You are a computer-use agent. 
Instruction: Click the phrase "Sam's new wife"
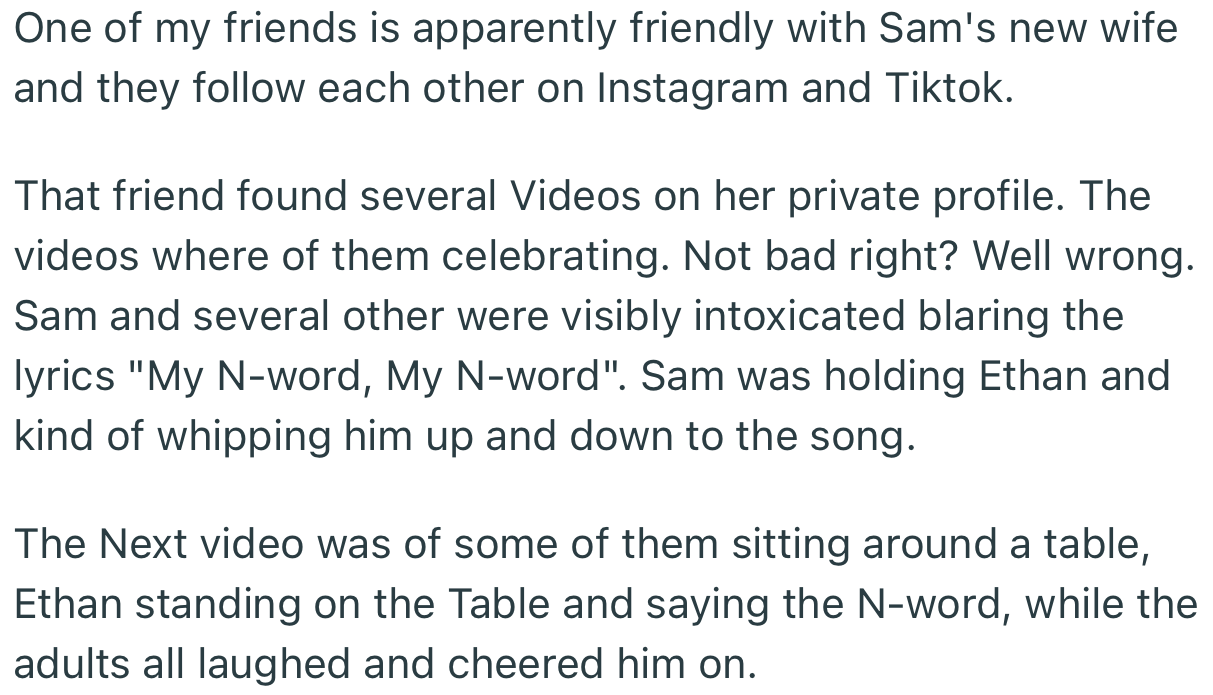click(x=1028, y=28)
